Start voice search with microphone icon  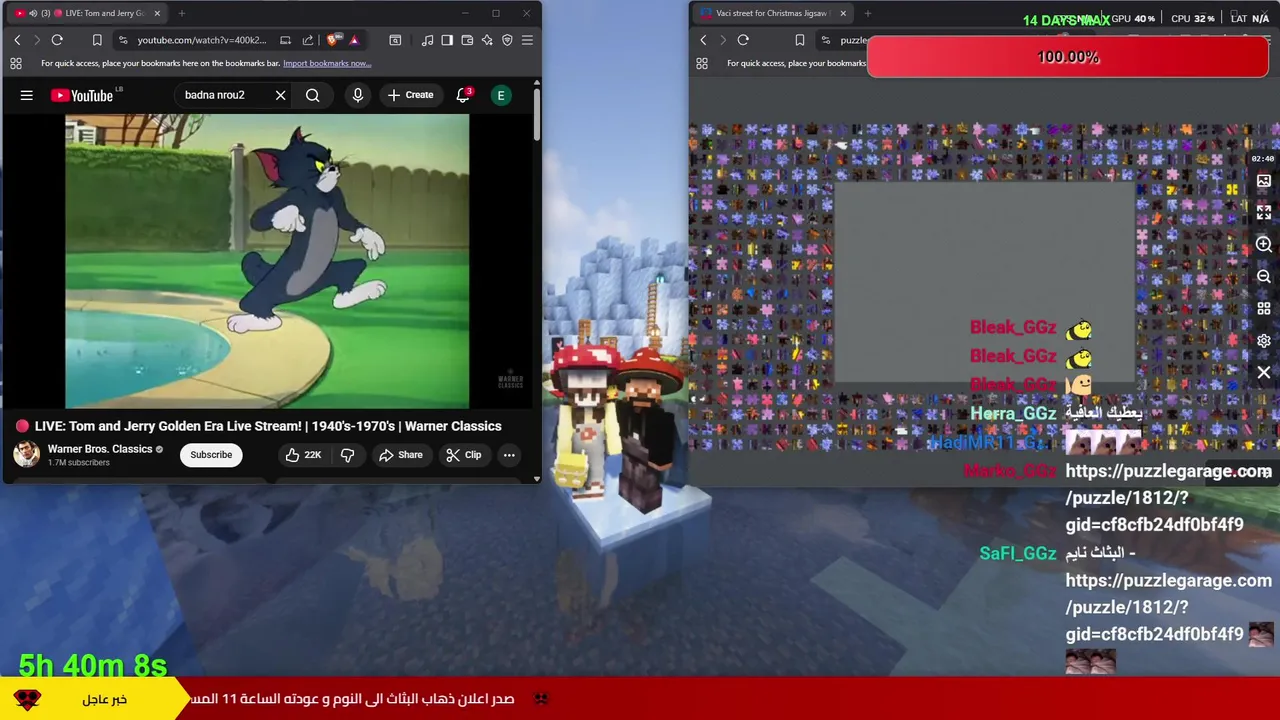tap(358, 96)
